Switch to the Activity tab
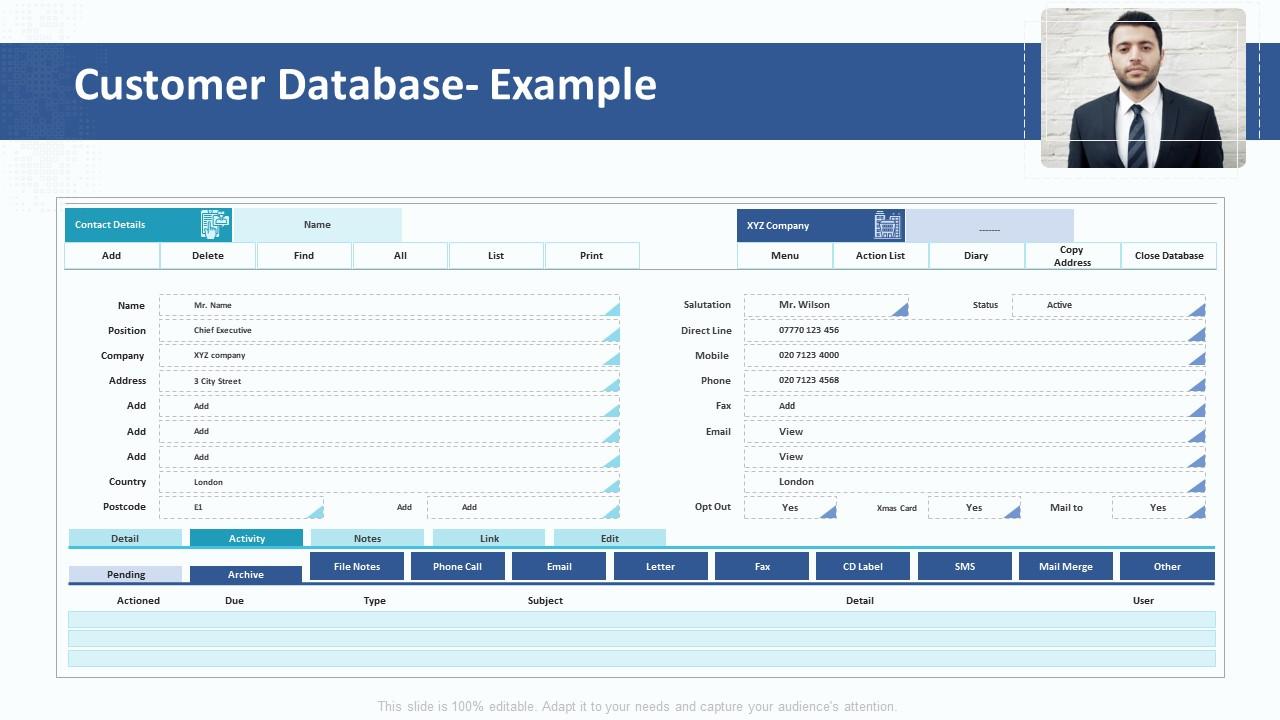Screen dimensions: 1280x720 [246, 538]
